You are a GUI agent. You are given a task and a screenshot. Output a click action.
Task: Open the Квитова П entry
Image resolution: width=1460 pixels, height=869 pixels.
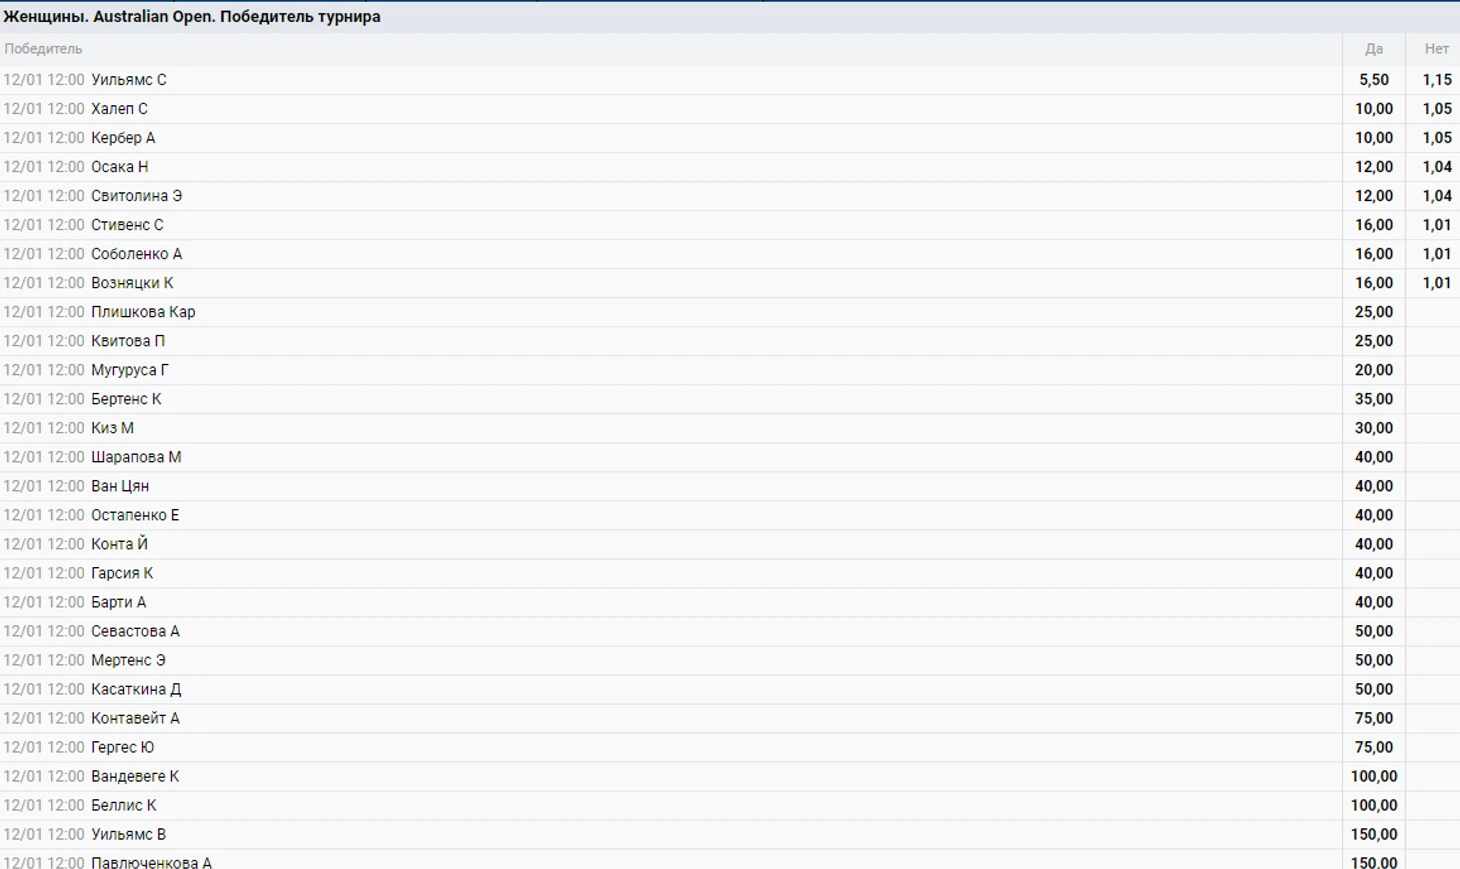[x=128, y=341]
